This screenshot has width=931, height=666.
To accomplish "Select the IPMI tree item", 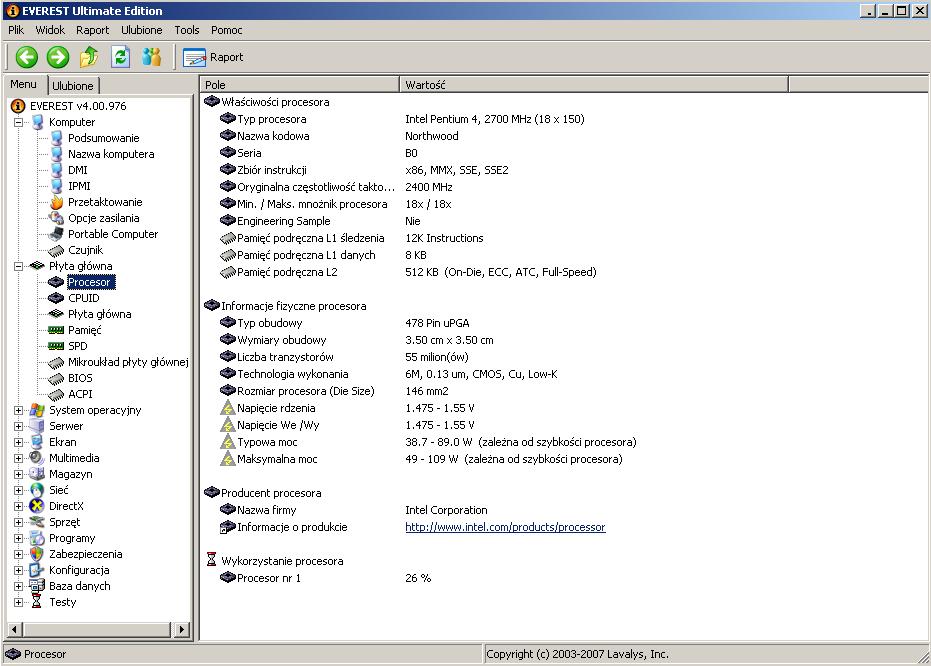I will pos(79,186).
